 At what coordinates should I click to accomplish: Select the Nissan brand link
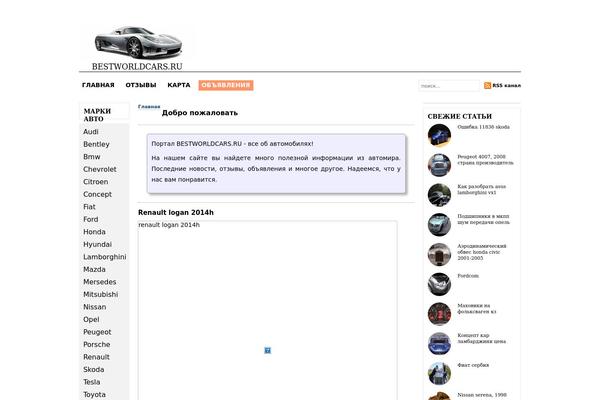[95, 307]
